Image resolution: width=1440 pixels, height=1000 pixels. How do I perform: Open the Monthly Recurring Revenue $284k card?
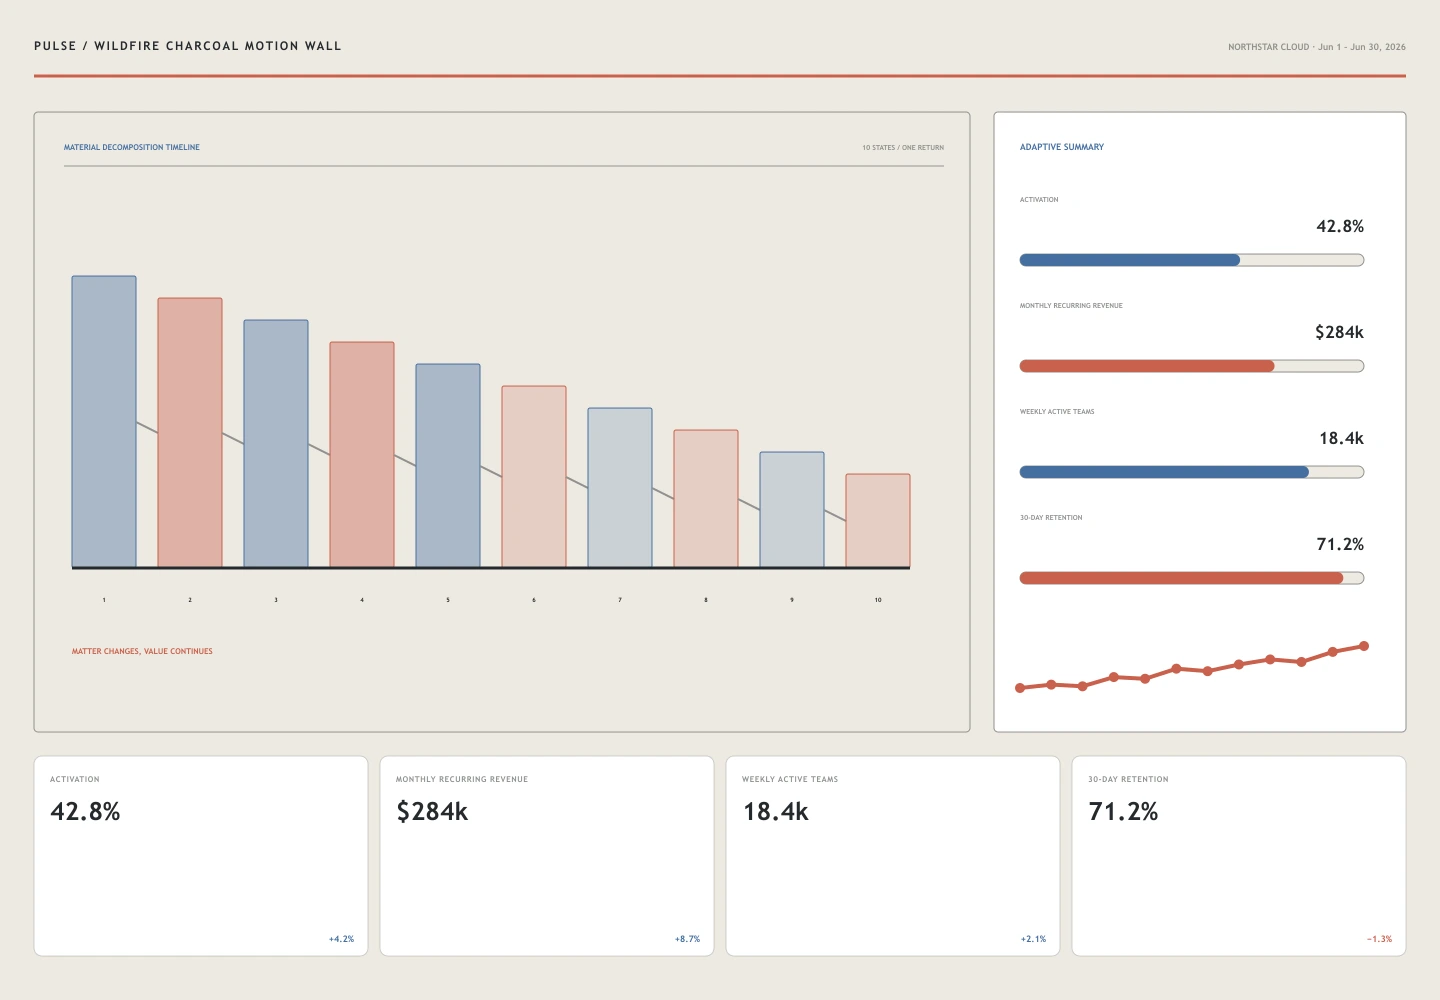pyautogui.click(x=547, y=856)
